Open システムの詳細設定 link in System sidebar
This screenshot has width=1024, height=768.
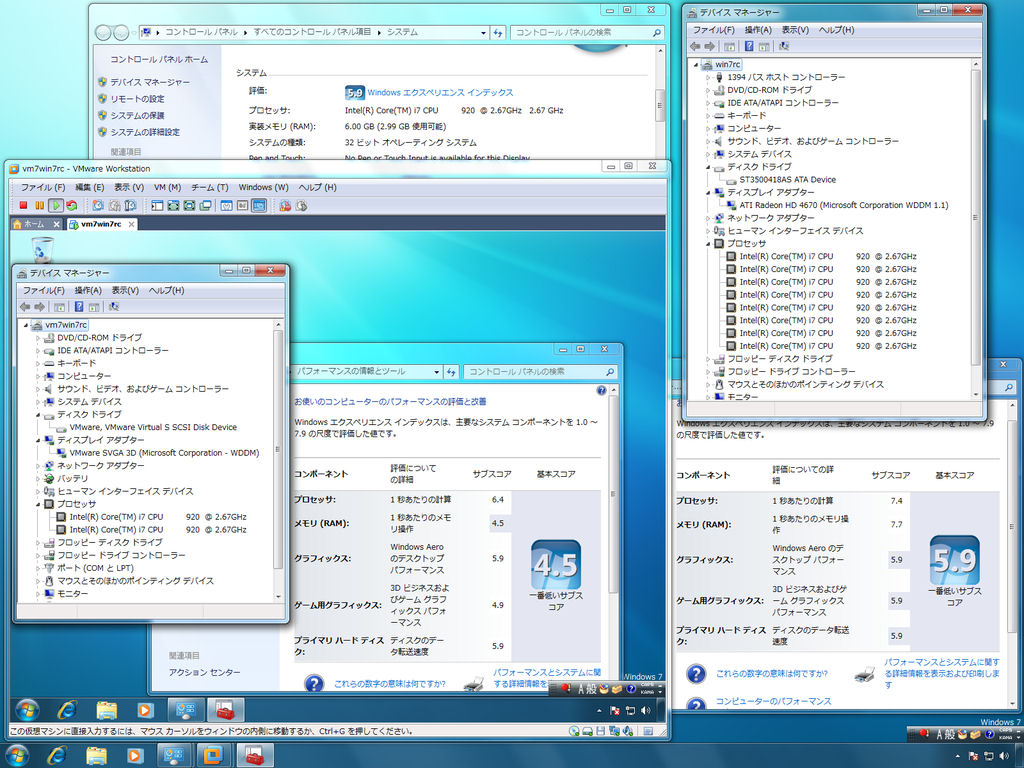point(145,132)
